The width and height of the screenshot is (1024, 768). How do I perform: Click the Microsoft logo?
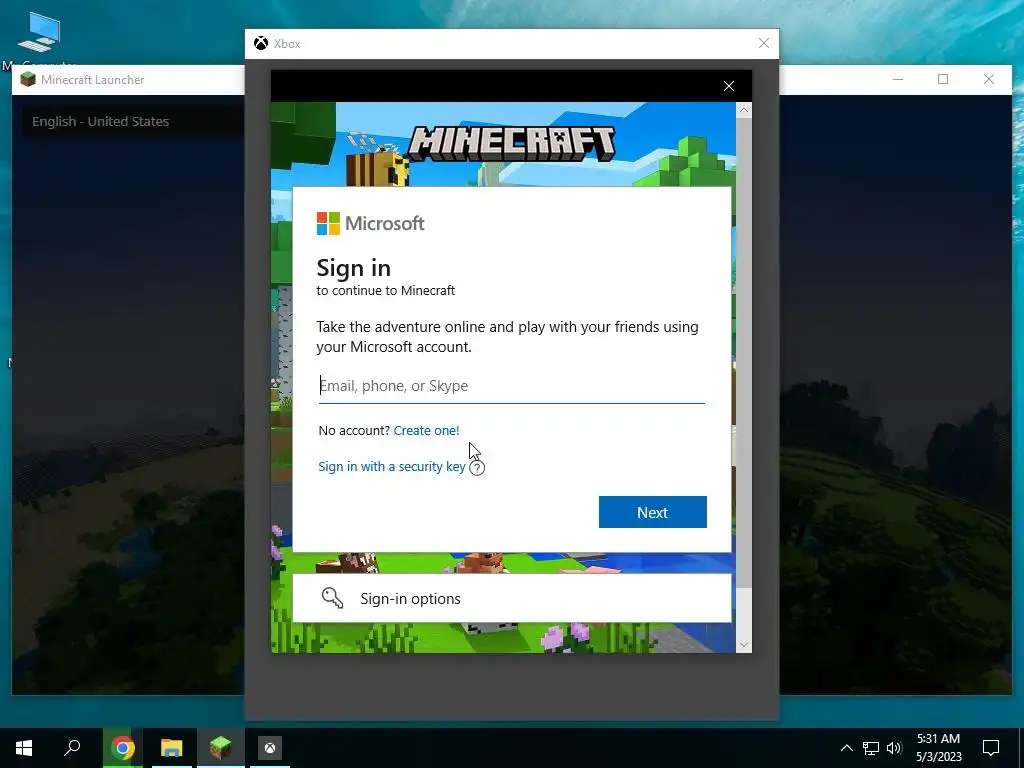coord(370,223)
